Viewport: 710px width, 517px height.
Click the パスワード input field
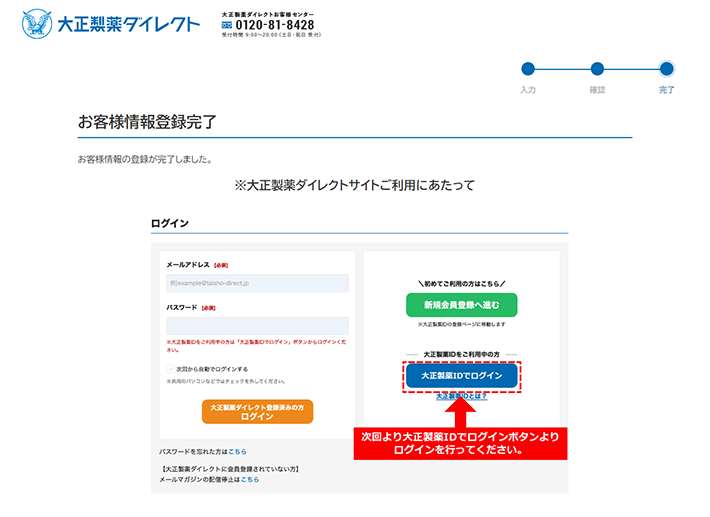click(257, 326)
